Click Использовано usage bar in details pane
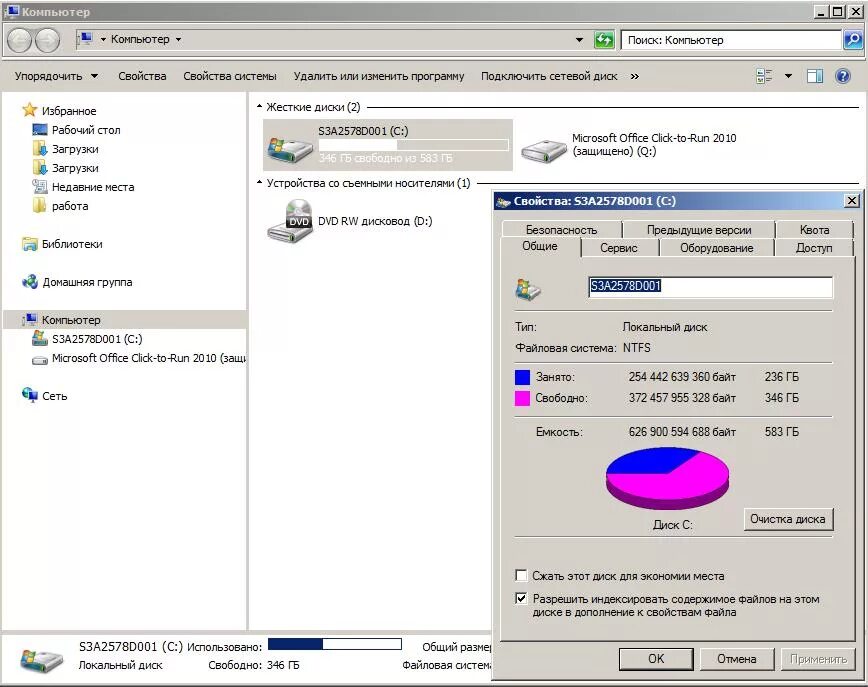 (x=335, y=644)
